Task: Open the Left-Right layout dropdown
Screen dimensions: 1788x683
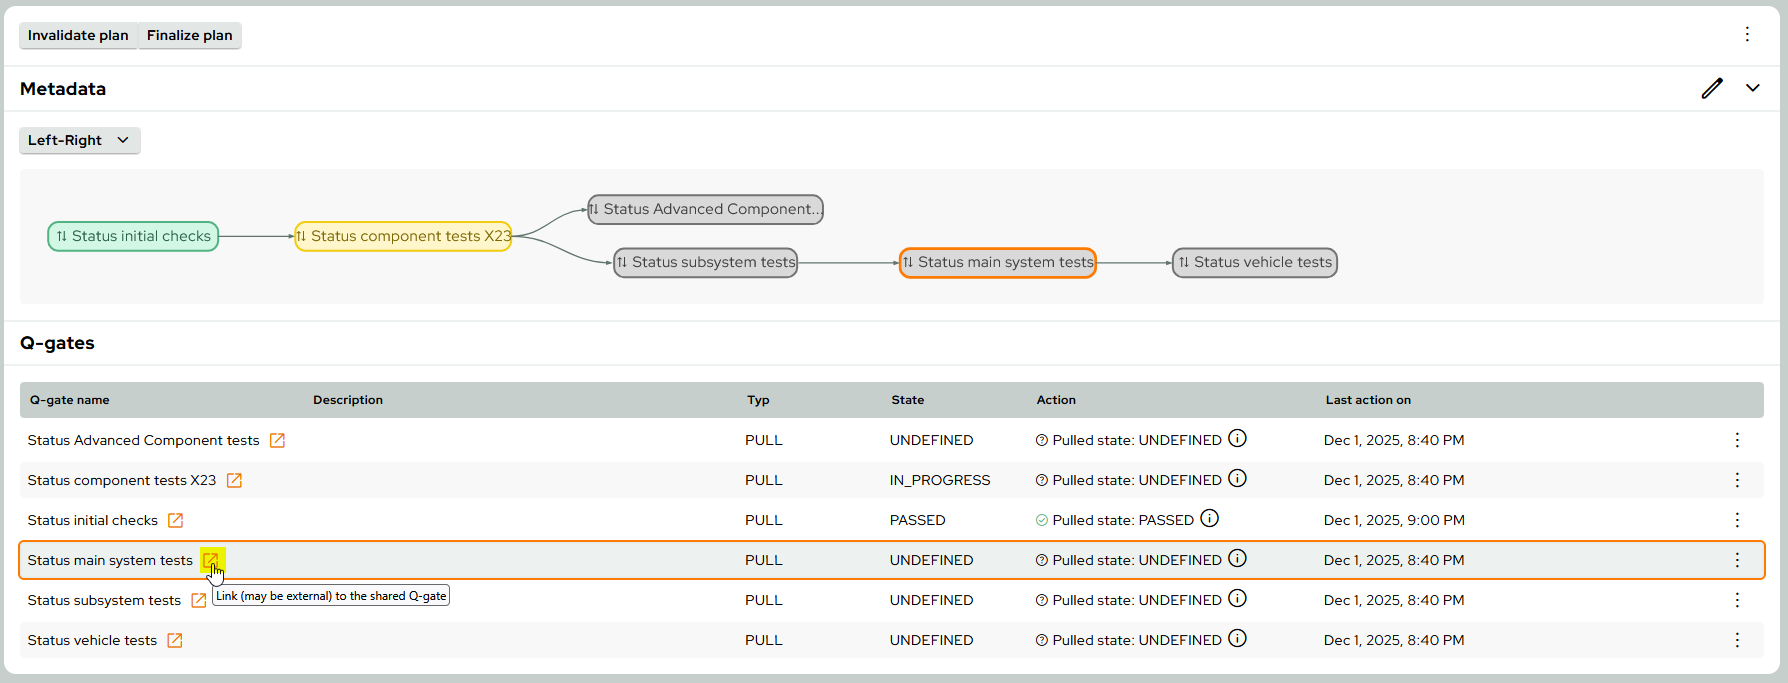Action: [x=79, y=140]
